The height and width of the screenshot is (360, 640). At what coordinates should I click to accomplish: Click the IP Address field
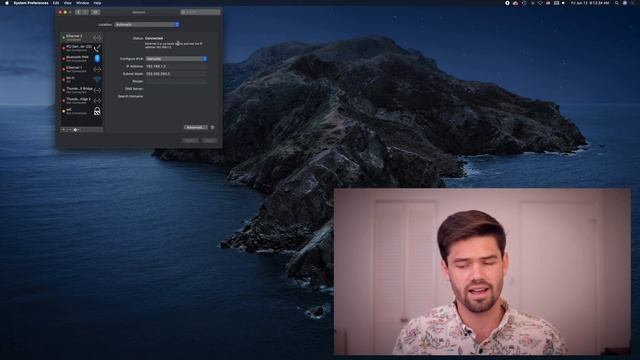[x=176, y=66]
